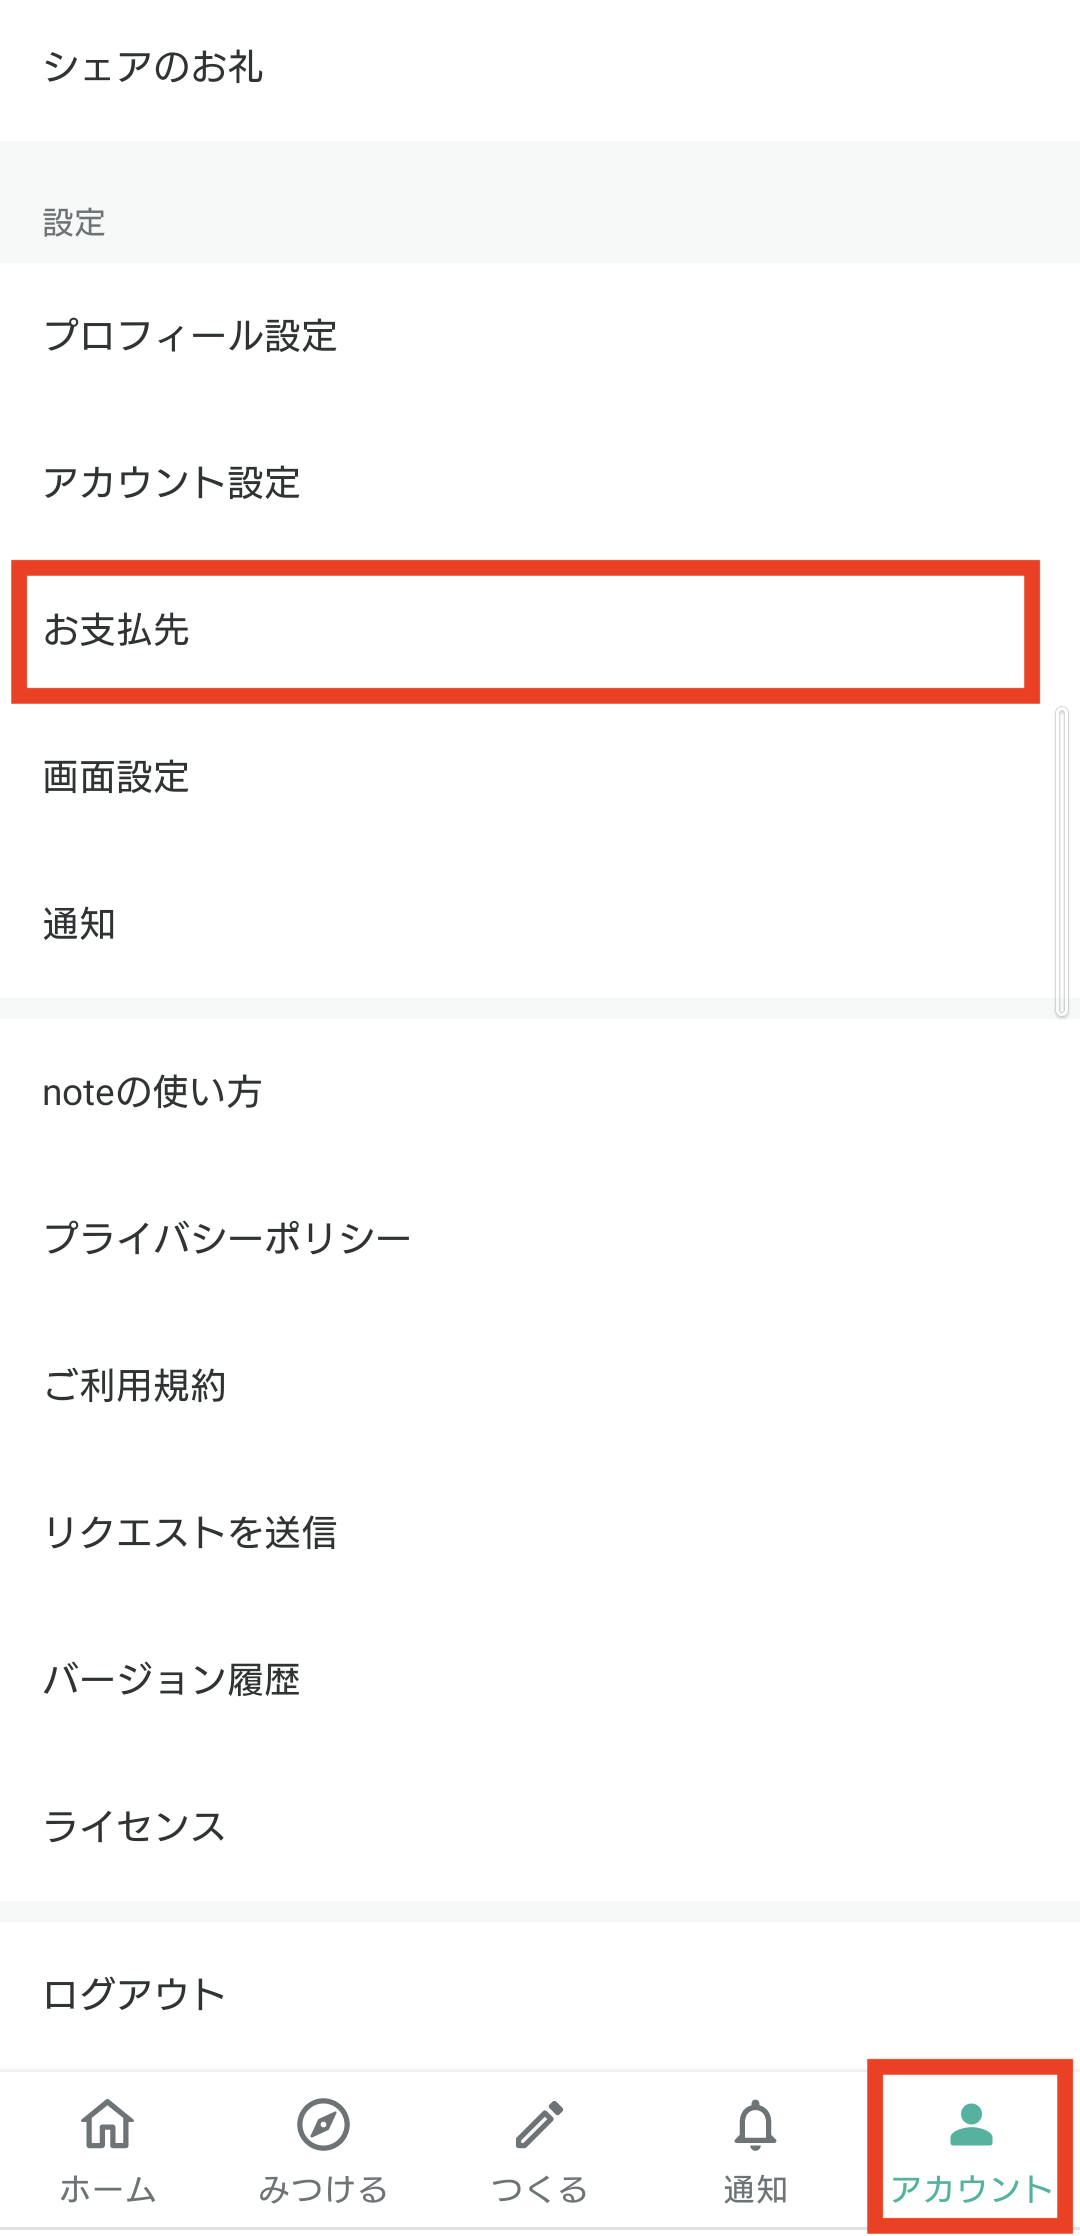Click the vertical scrollbar thumb
This screenshot has height=2236, width=1080.
pyautogui.click(x=1062, y=862)
